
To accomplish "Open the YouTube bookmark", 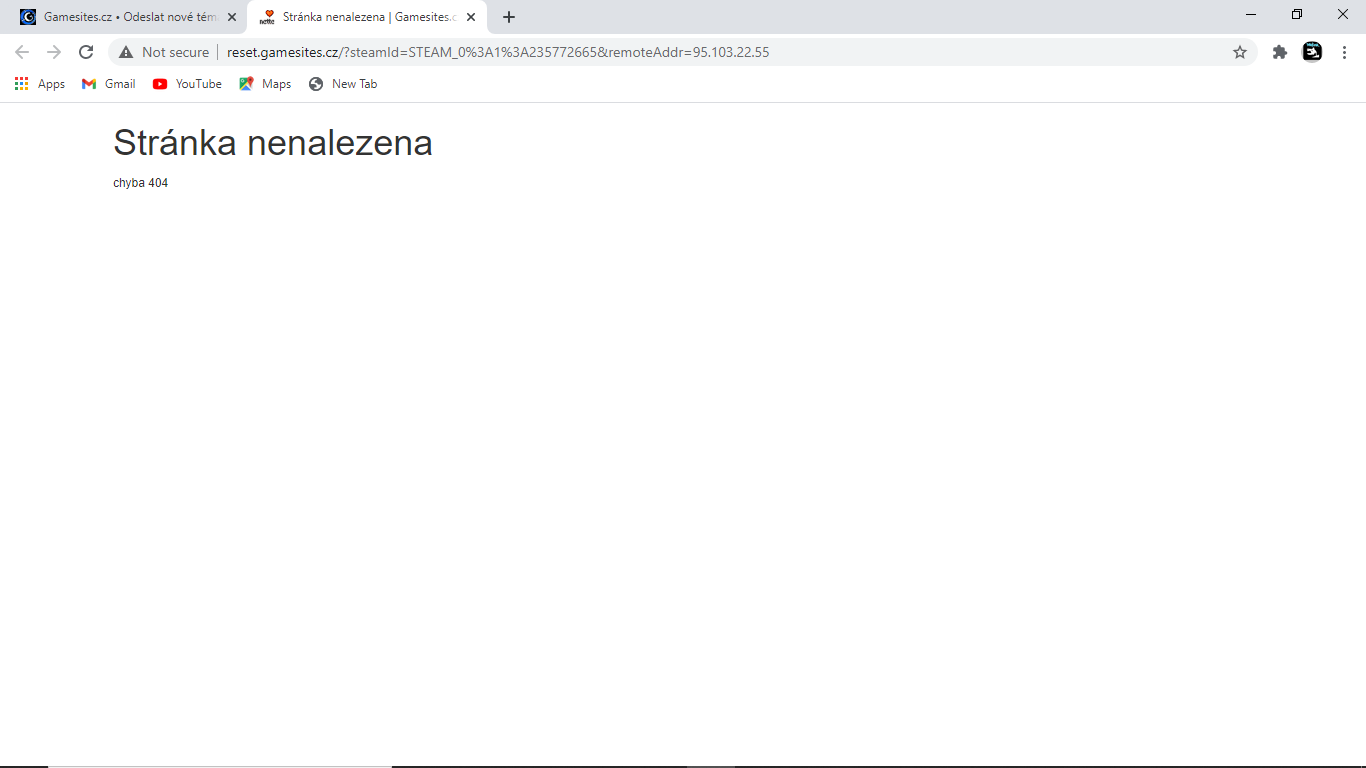I will pyautogui.click(x=187, y=84).
